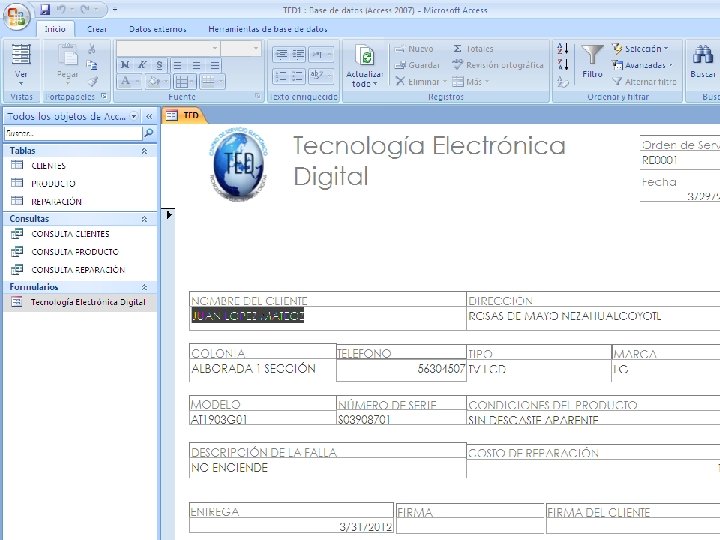Select the PRODUCTO table
The width and height of the screenshot is (720, 540).
pyautogui.click(x=80, y=183)
